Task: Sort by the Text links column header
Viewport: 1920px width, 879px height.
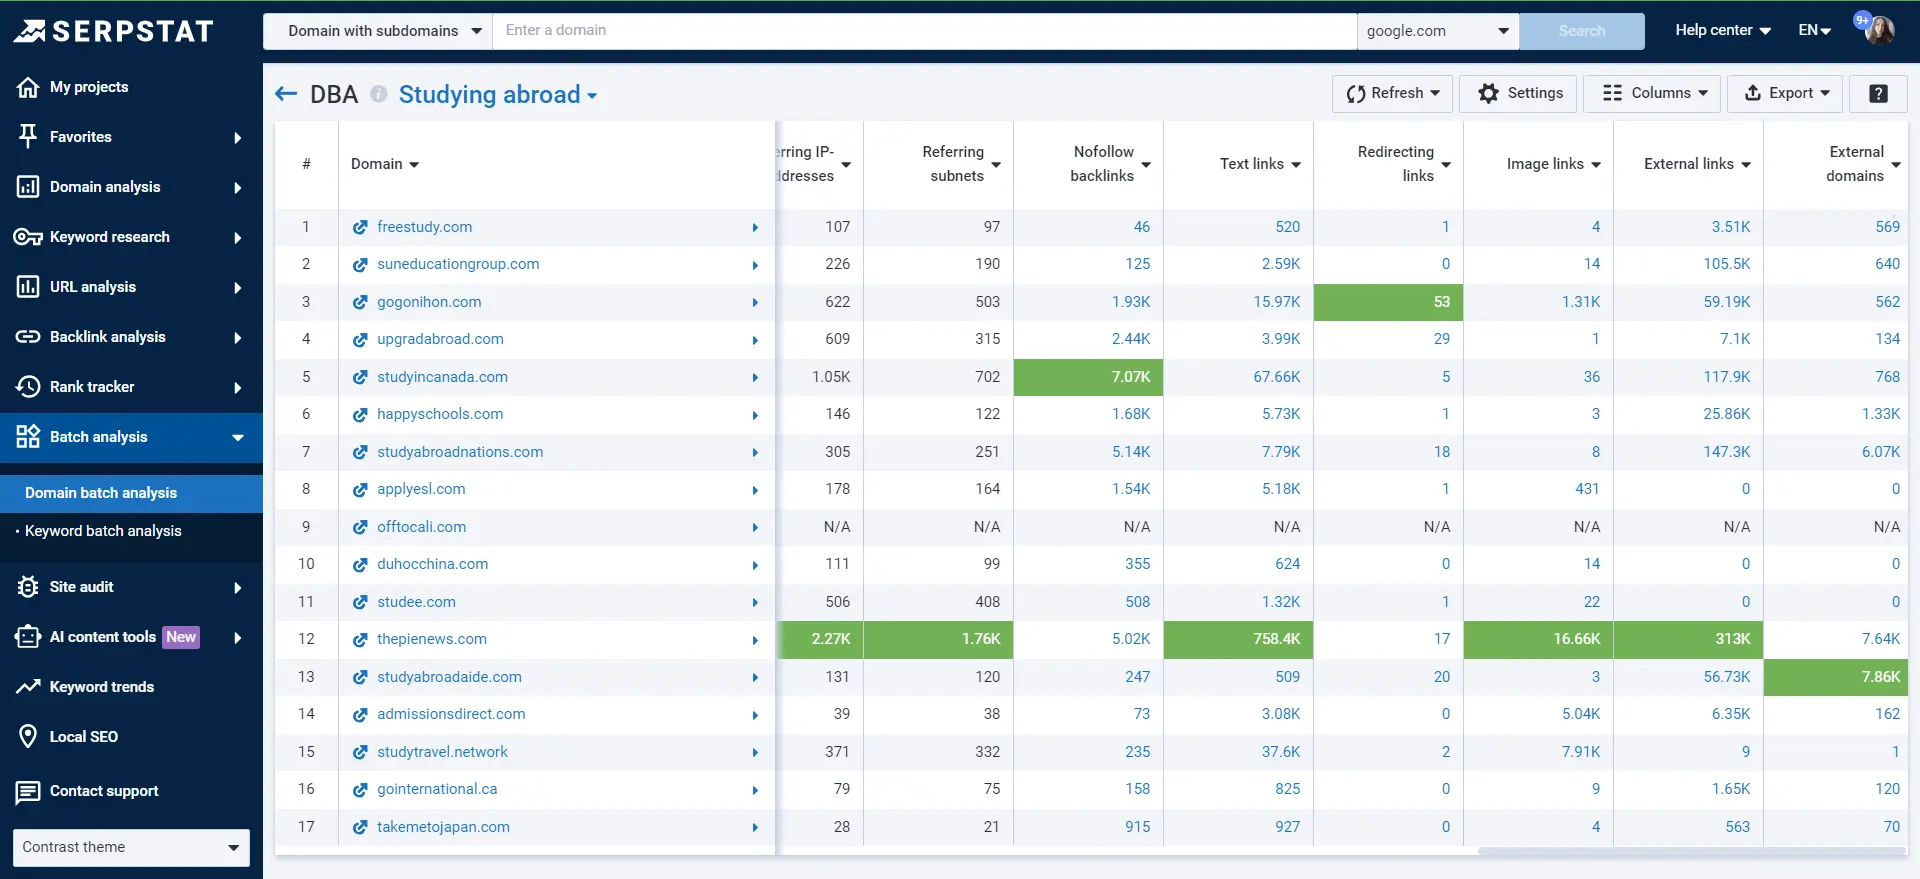Action: pos(1260,164)
